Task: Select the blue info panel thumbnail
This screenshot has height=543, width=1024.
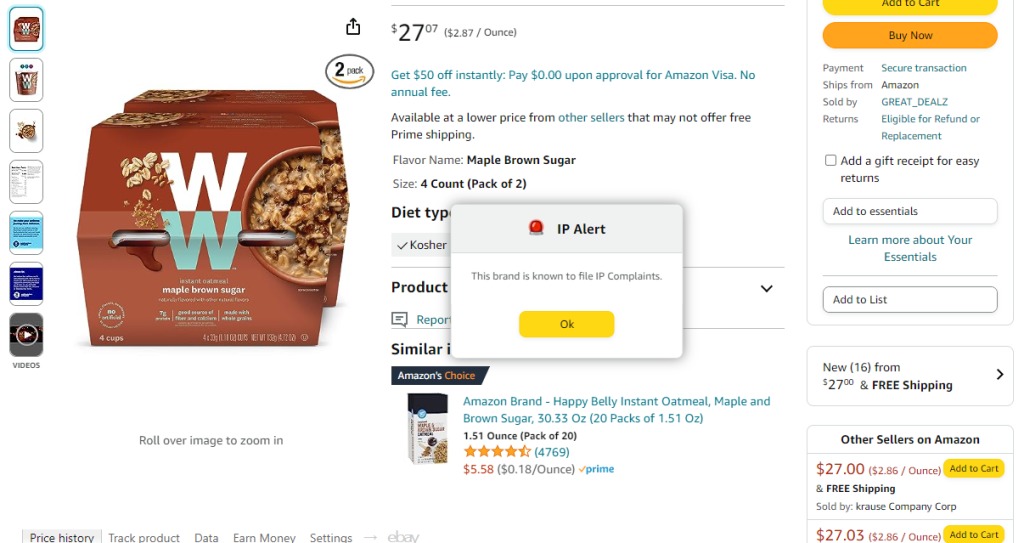Action: coord(26,233)
